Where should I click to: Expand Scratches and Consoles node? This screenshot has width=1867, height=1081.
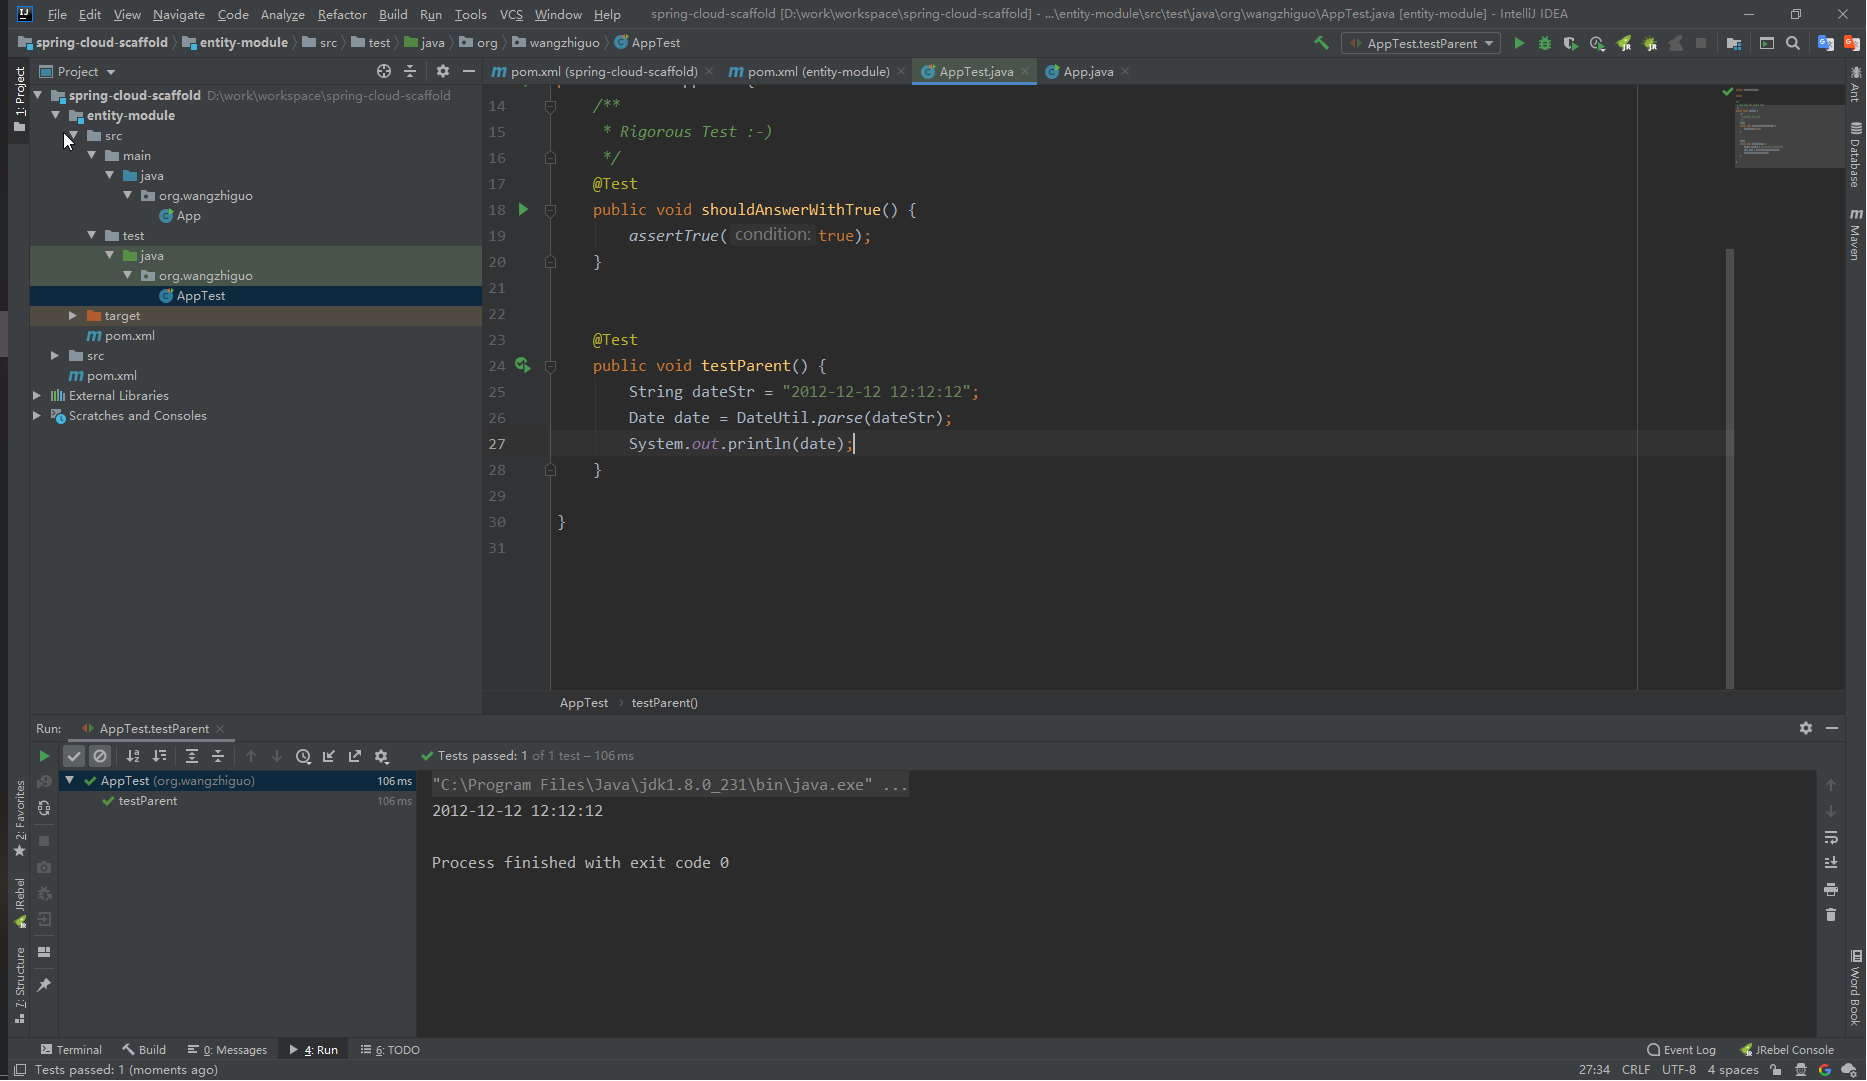(x=37, y=415)
